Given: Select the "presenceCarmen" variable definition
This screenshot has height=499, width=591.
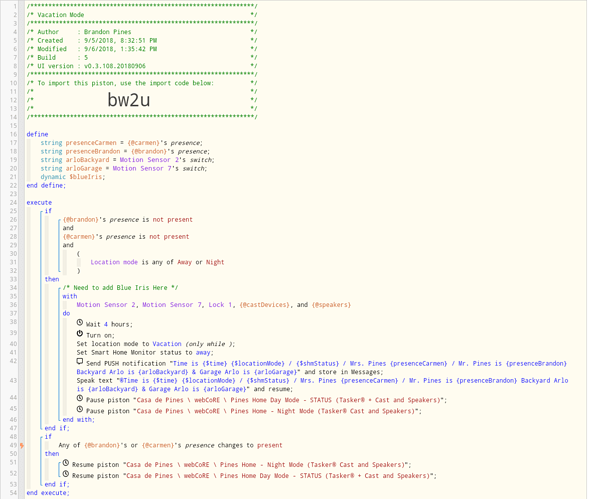Looking at the screenshot, I should click(x=121, y=143).
